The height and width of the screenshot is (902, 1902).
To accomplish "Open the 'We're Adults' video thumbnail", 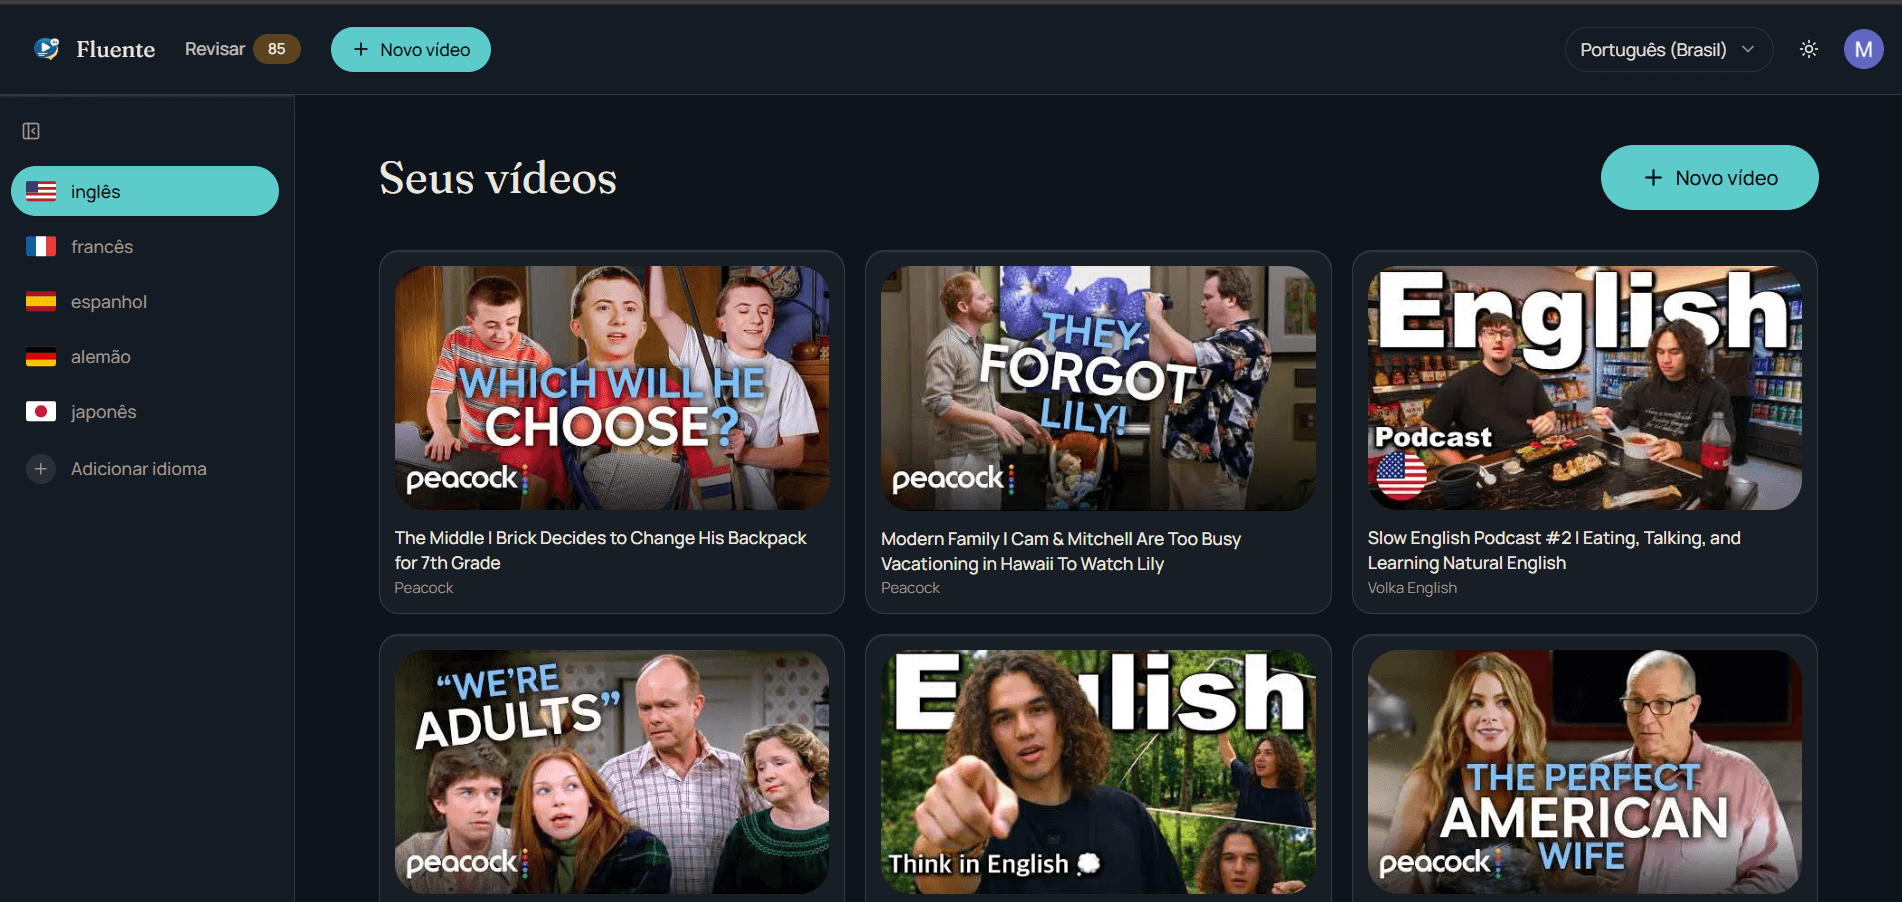I will 612,772.
